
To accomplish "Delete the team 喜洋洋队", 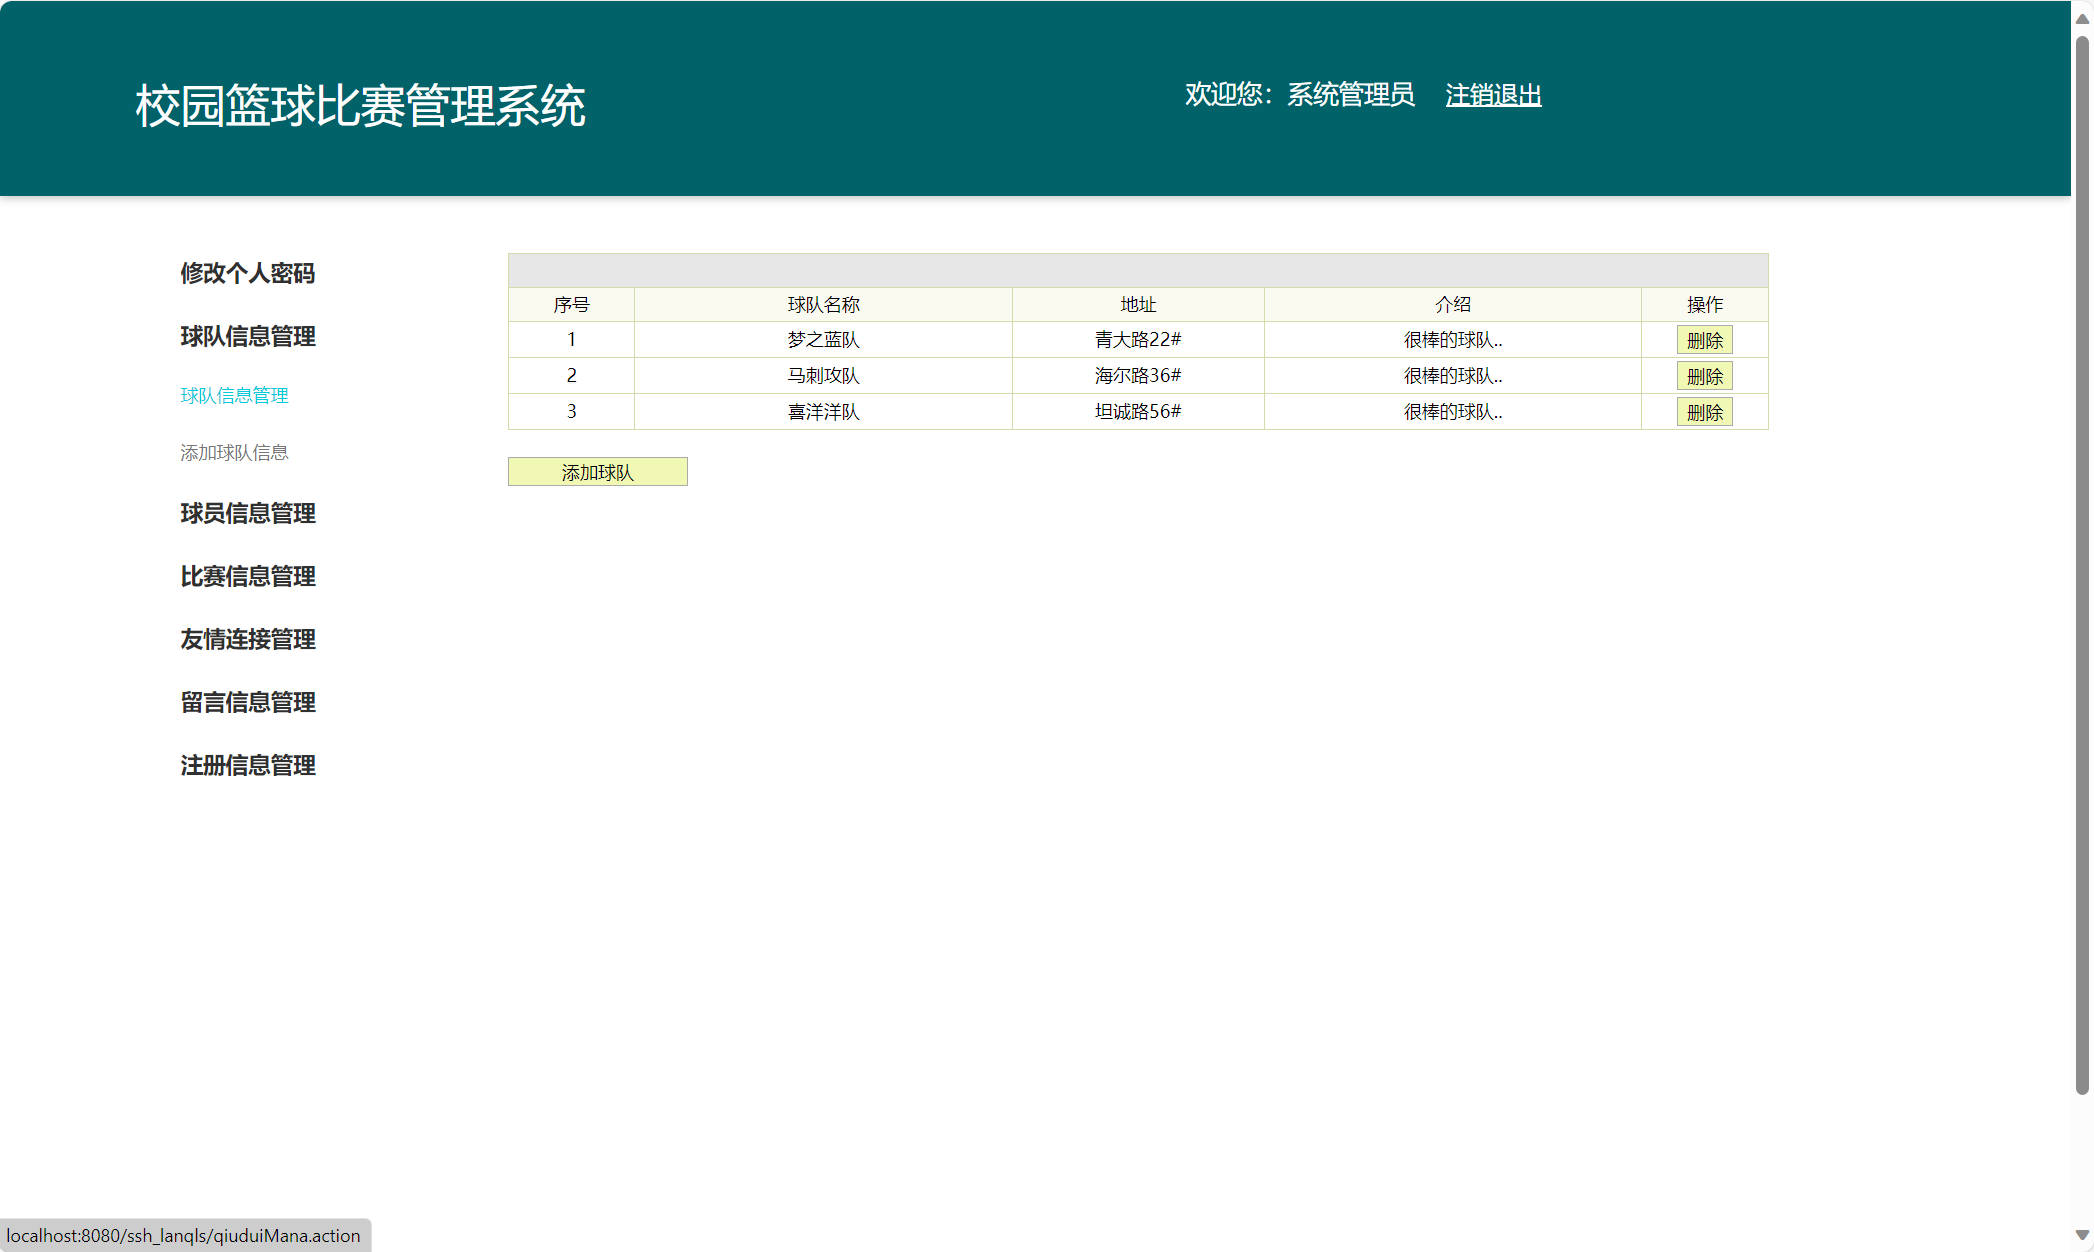I will pos(1705,411).
